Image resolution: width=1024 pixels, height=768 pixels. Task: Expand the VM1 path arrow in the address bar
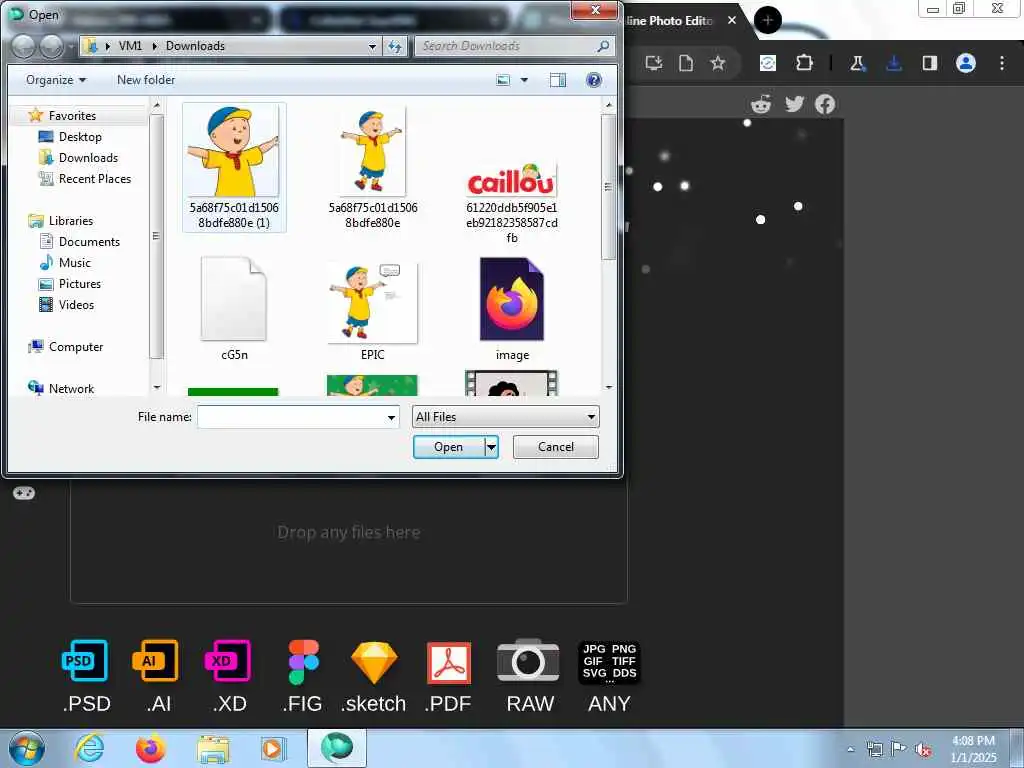point(155,46)
